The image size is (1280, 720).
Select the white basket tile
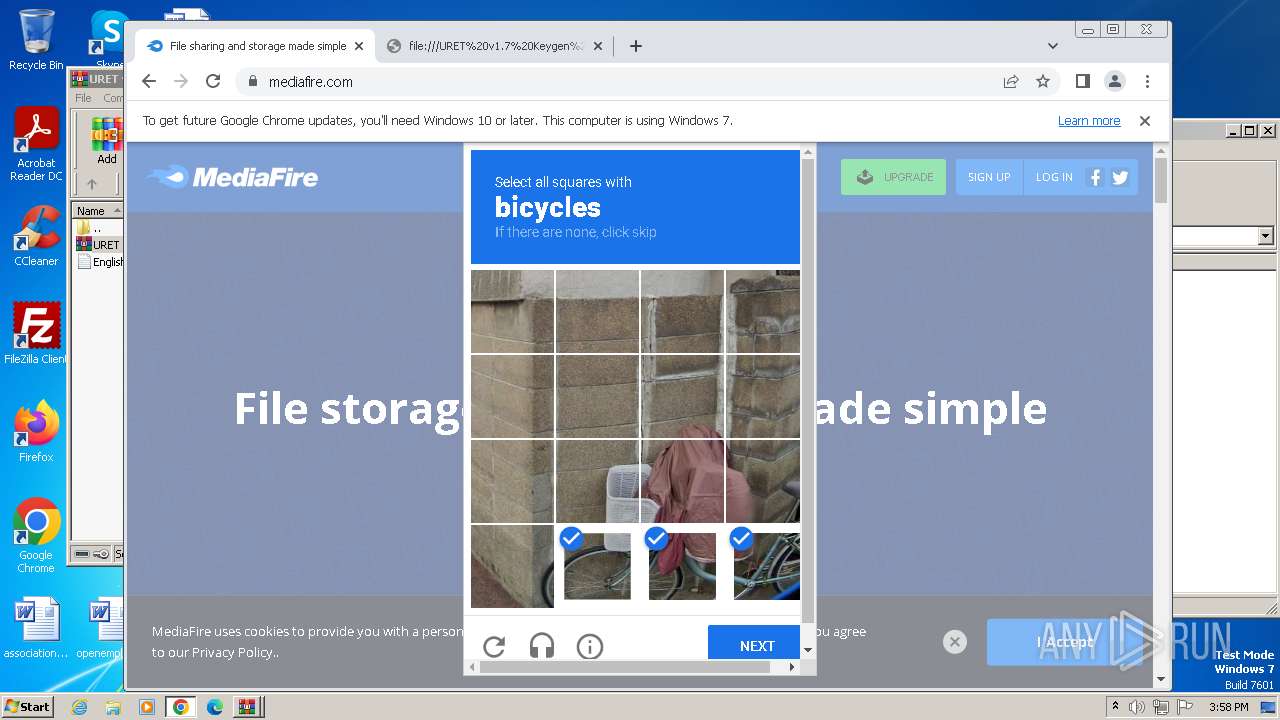pyautogui.click(x=597, y=481)
